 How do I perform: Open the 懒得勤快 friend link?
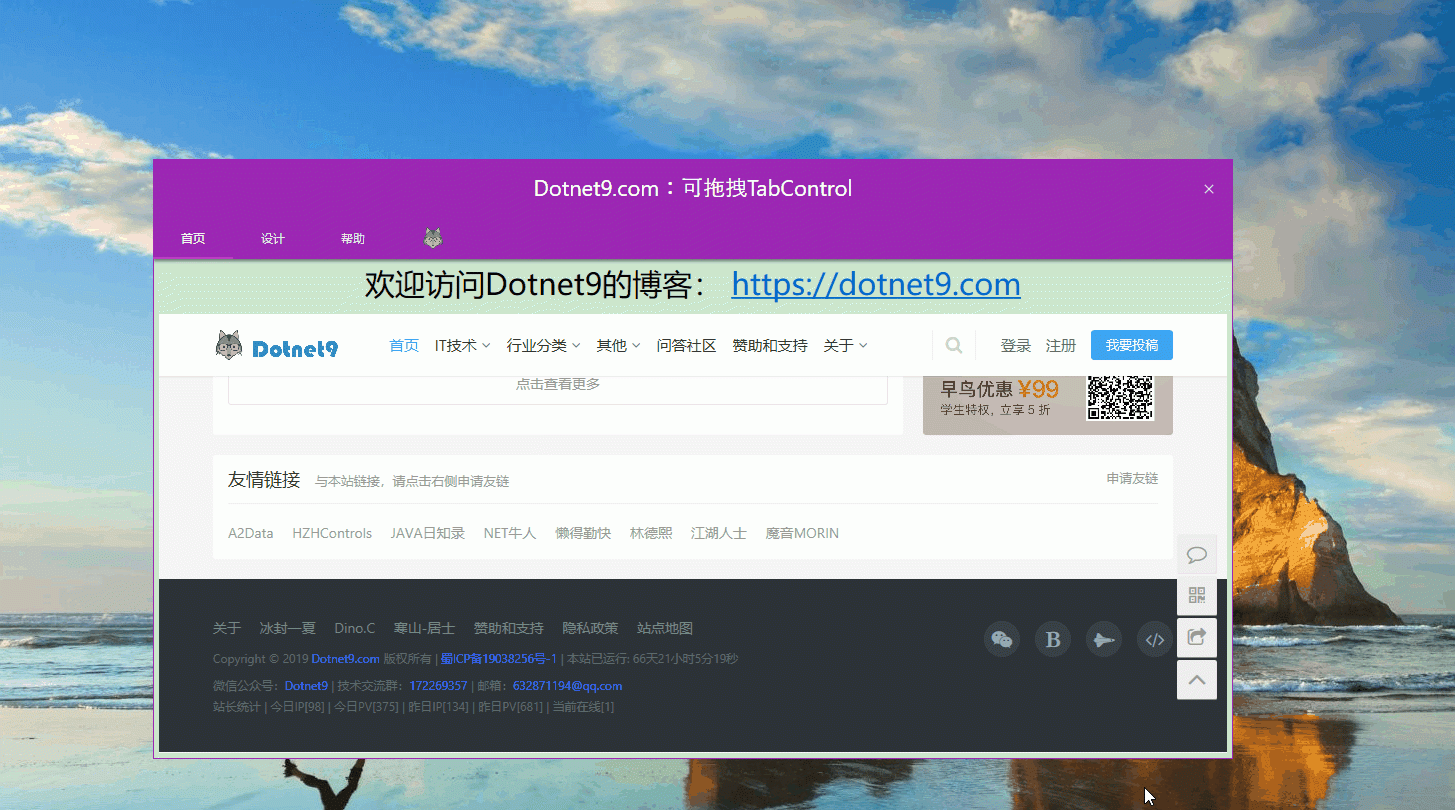coord(583,533)
